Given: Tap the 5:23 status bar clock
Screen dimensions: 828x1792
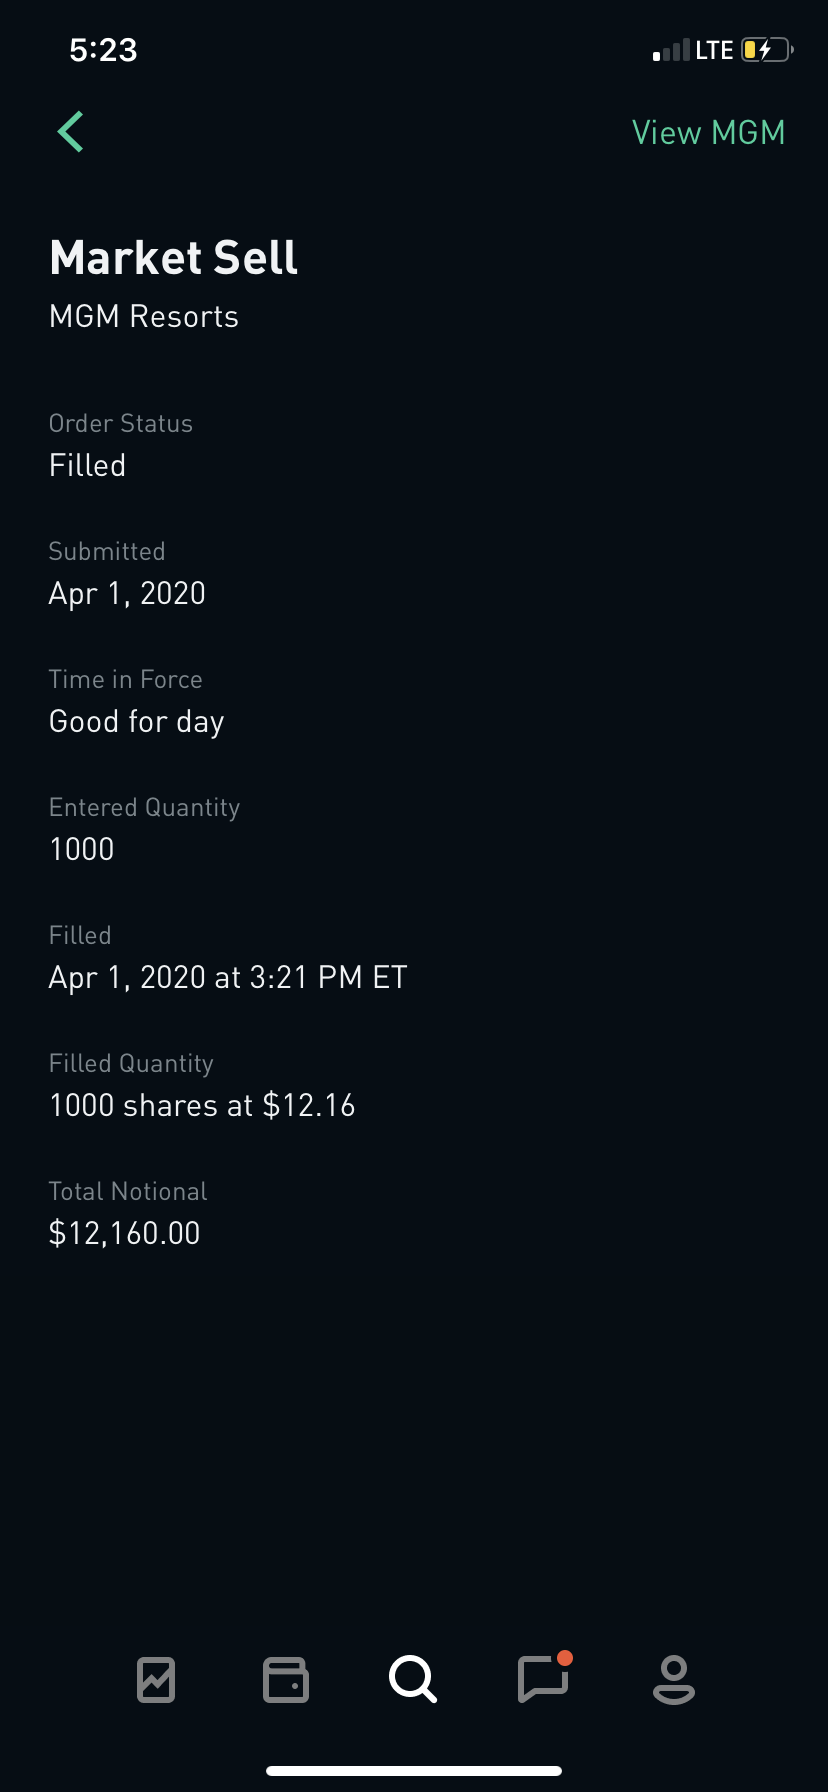Looking at the screenshot, I should 103,50.
